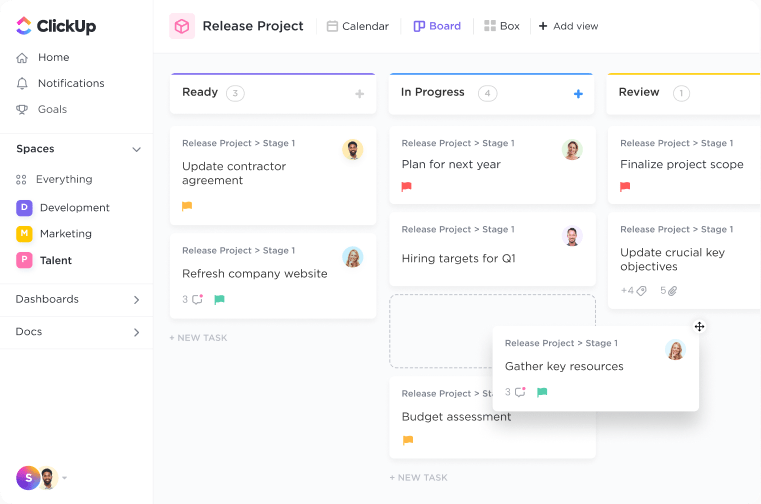
Task: Switch to the Calendar view
Action: [358, 26]
